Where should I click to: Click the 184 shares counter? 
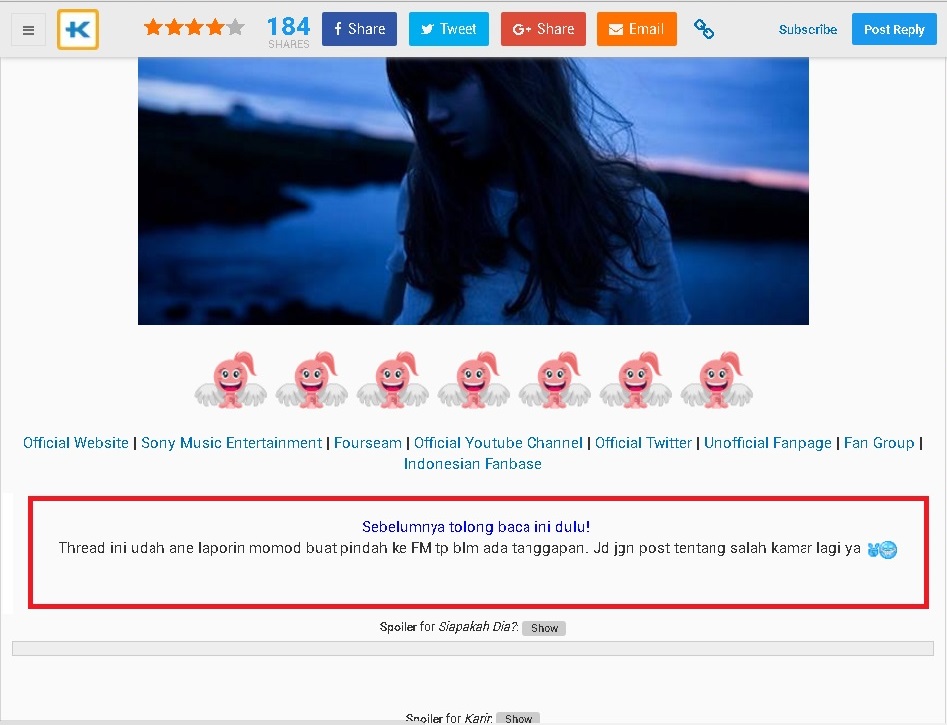[289, 31]
